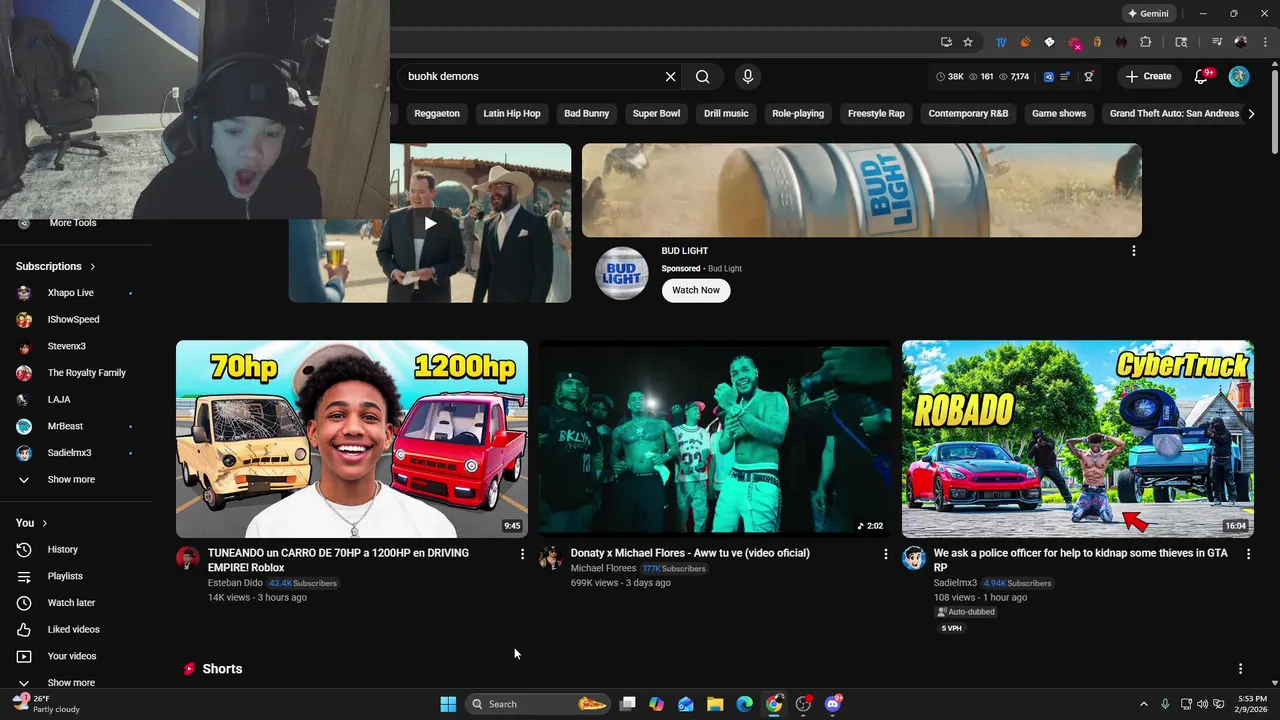The width and height of the screenshot is (1280, 720).
Task: Open the blue TV extension icon
Action: (1001, 42)
